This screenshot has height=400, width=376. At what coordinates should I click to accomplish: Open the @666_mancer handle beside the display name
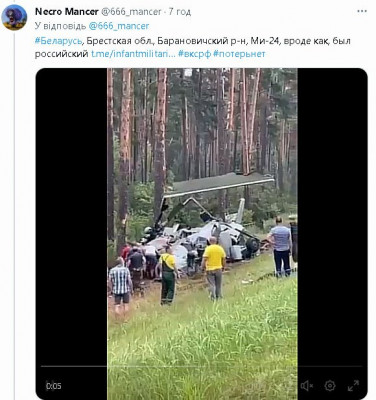131,12
